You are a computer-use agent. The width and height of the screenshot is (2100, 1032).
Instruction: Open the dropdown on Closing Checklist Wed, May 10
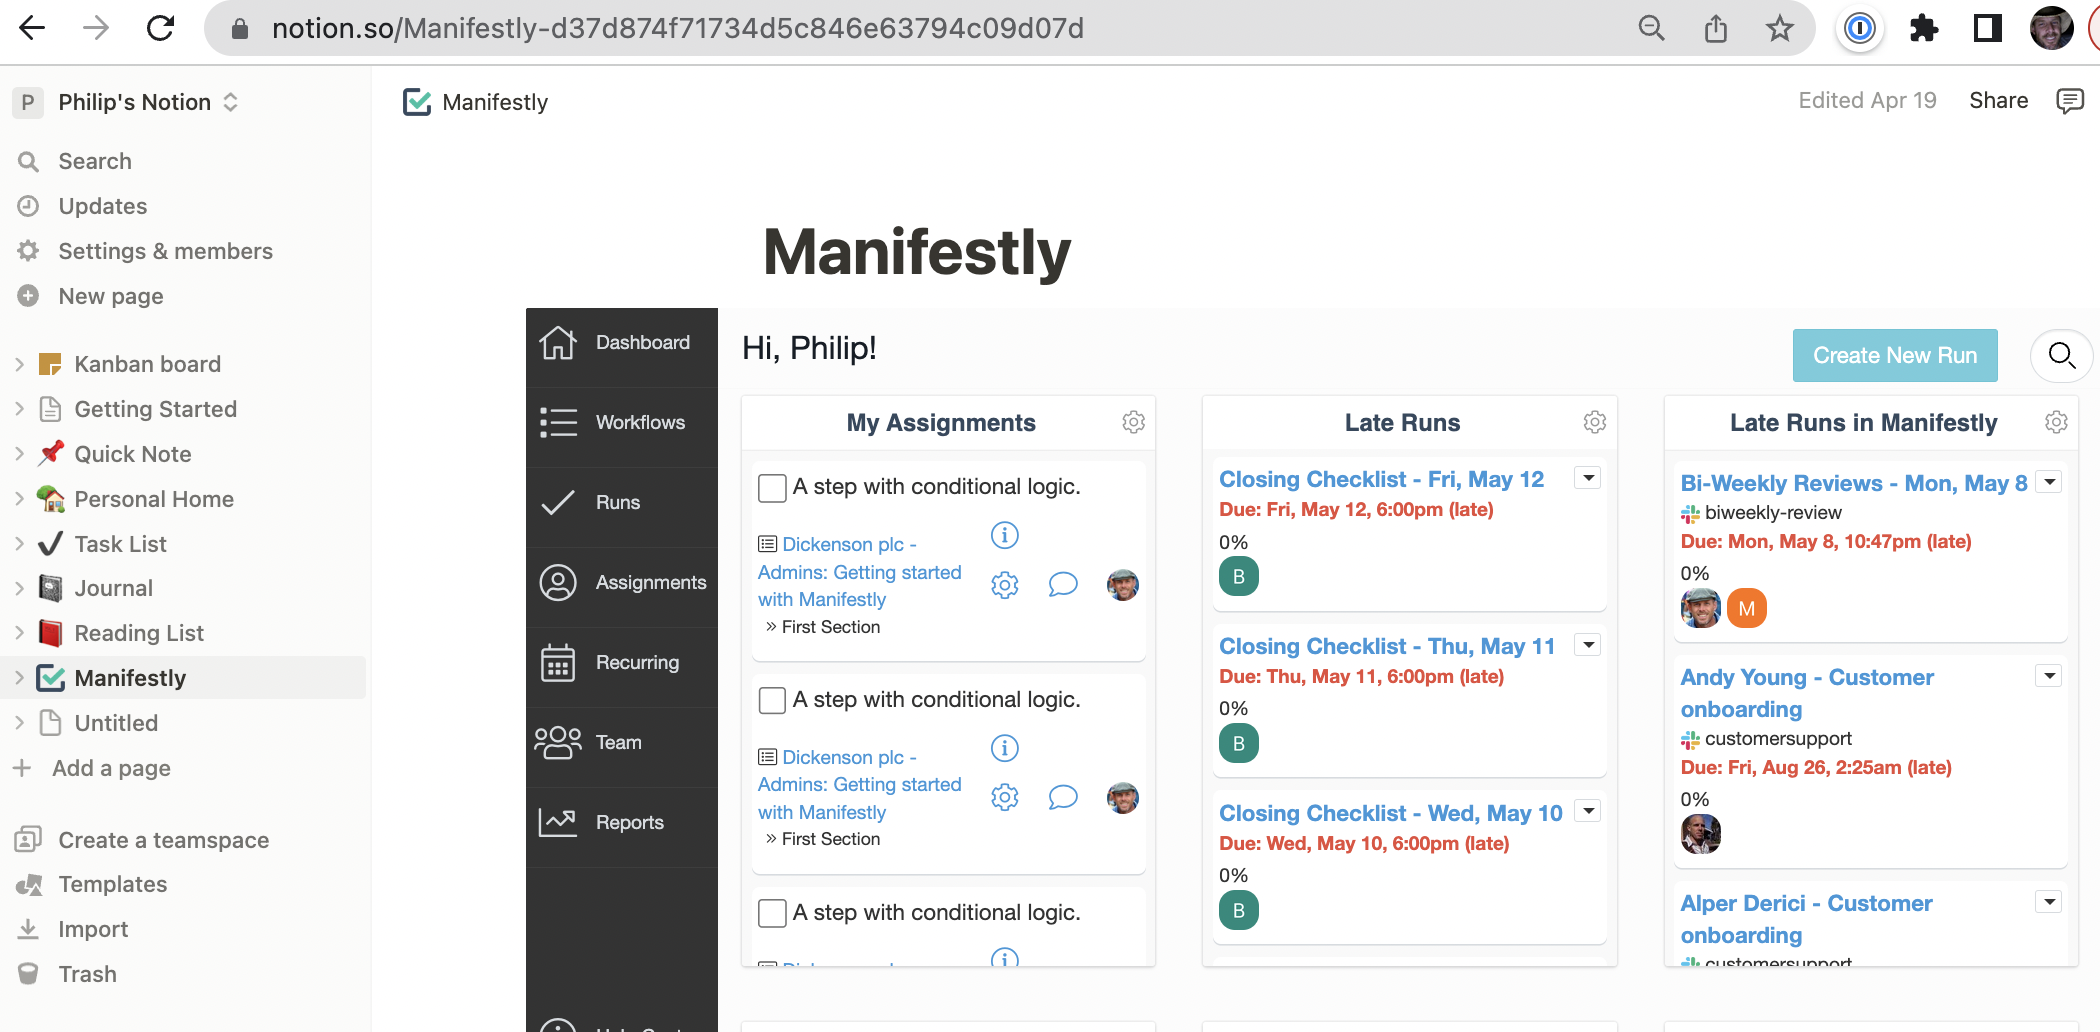click(x=1588, y=811)
